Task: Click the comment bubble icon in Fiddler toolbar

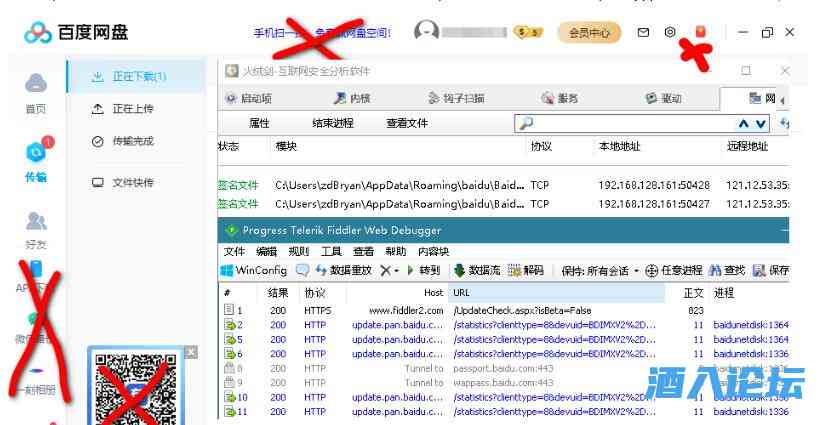Action: [302, 270]
